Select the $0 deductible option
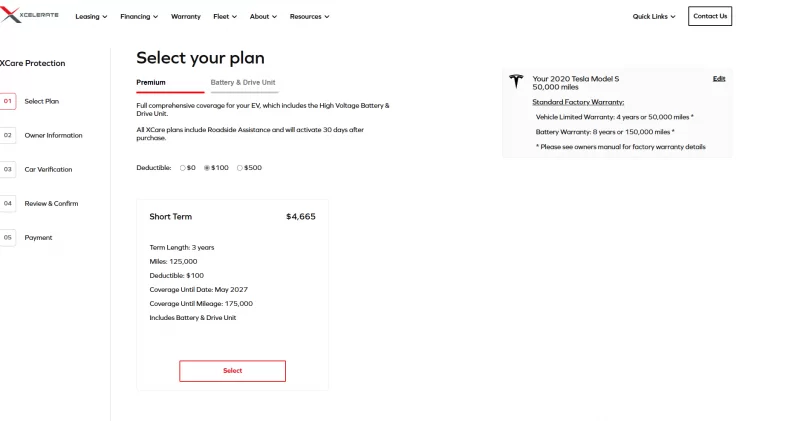Image resolution: width=800 pixels, height=421 pixels. point(182,168)
